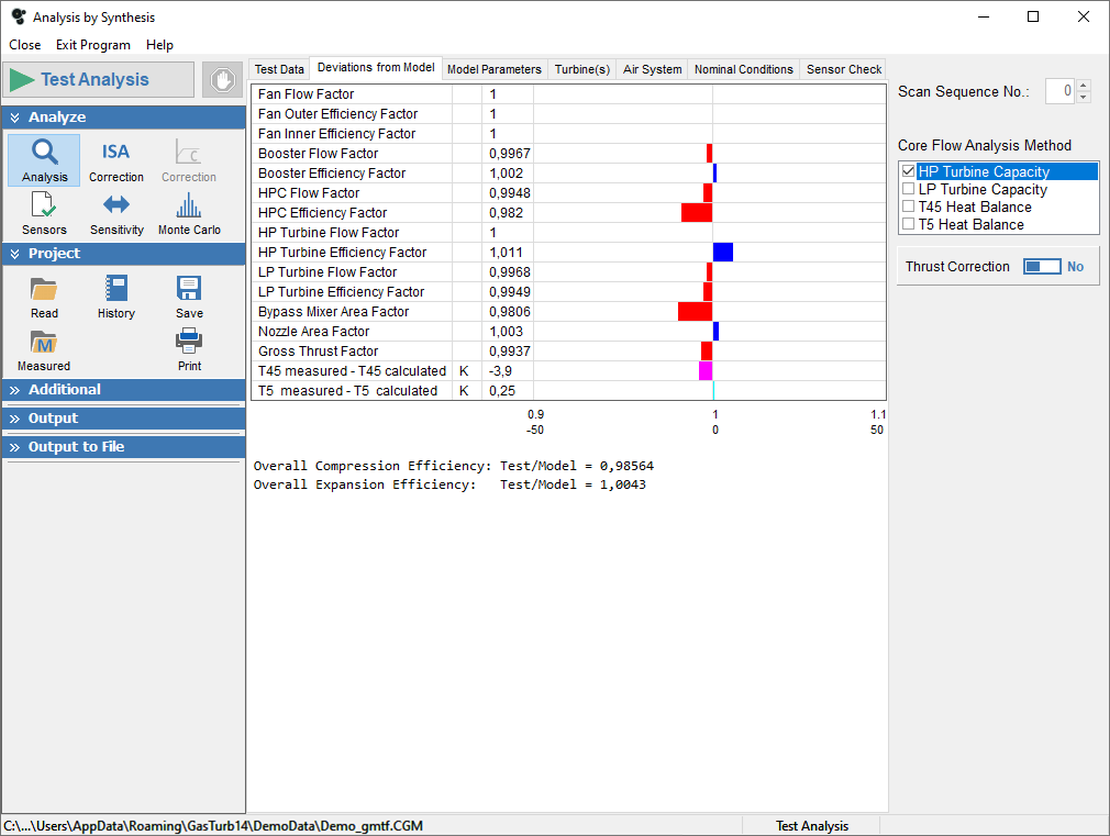Open the ISA Correction tool

pyautogui.click(x=116, y=160)
